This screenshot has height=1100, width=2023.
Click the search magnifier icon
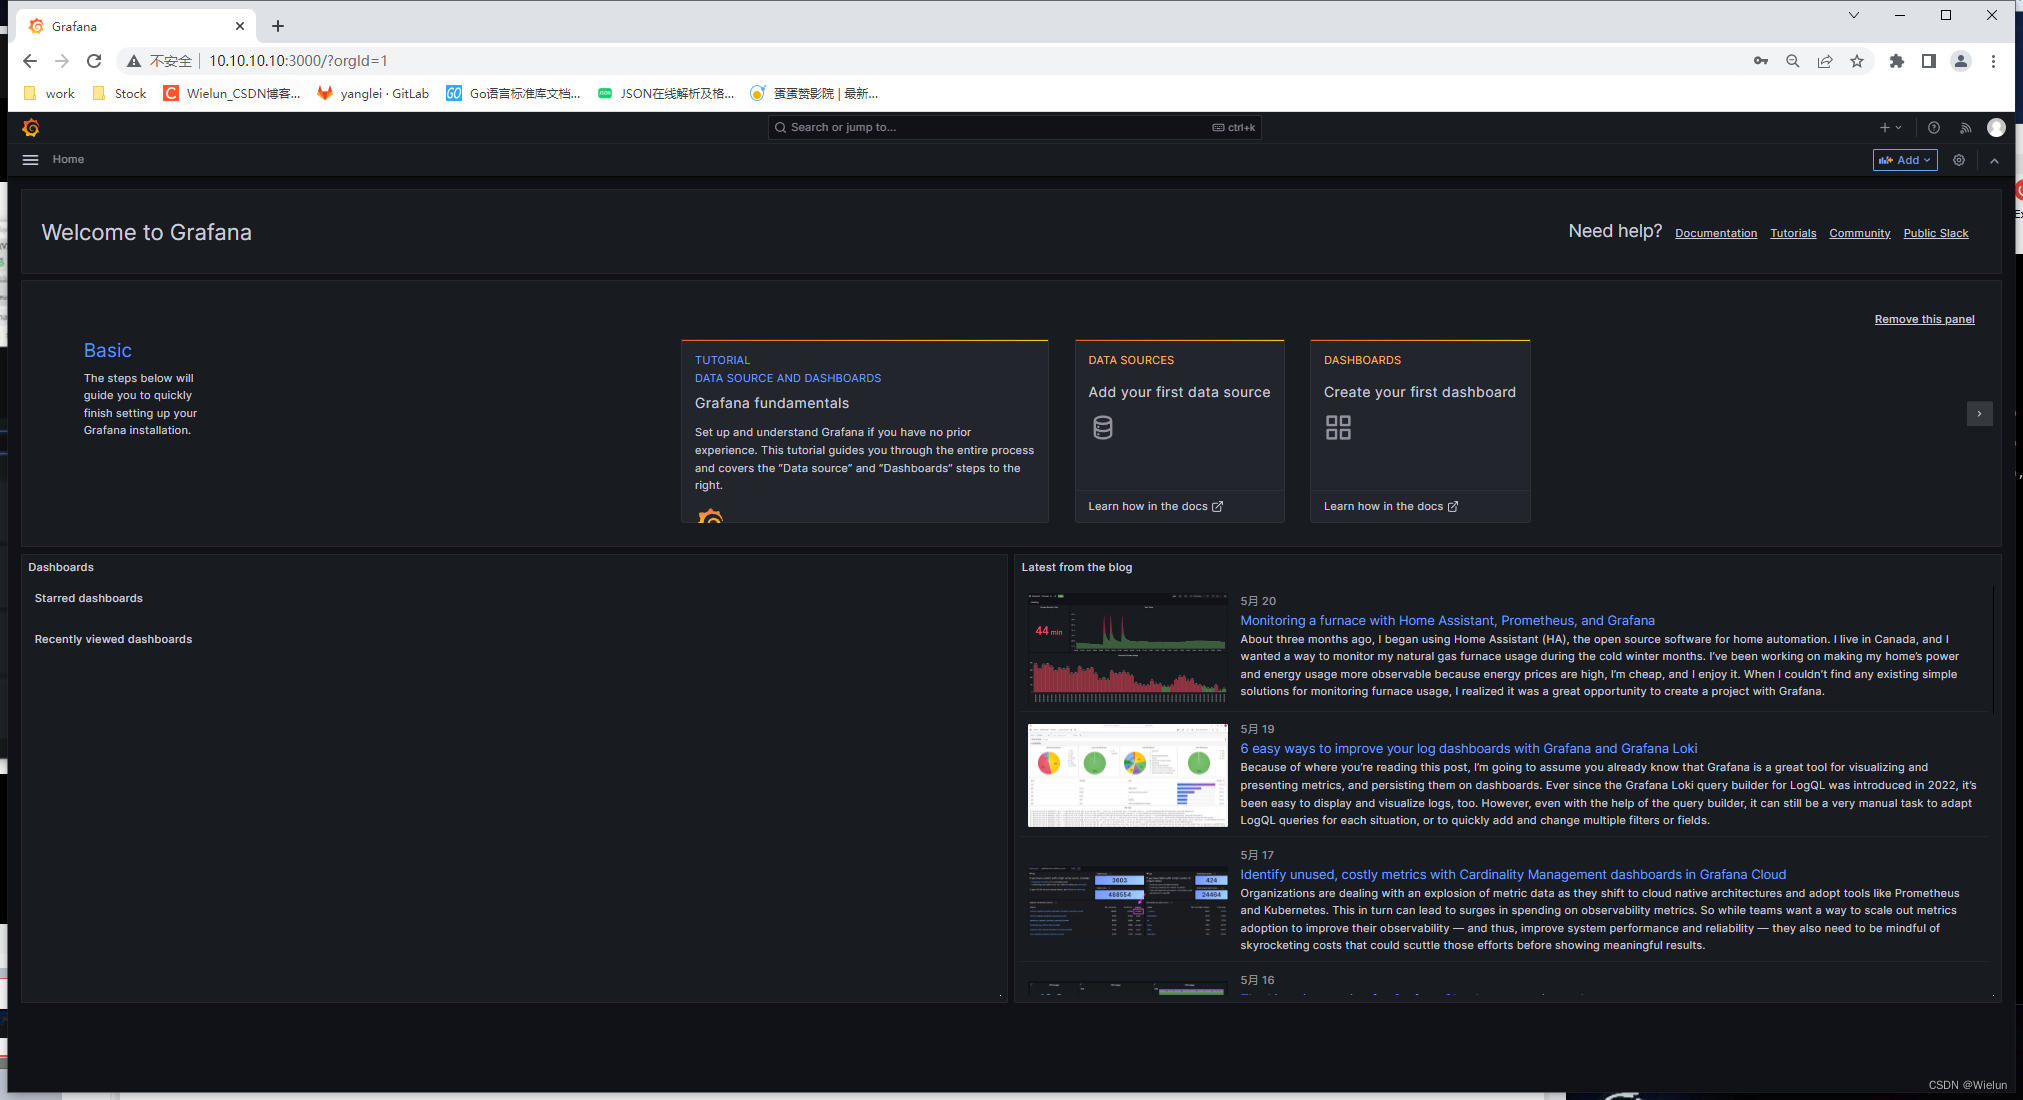click(784, 127)
